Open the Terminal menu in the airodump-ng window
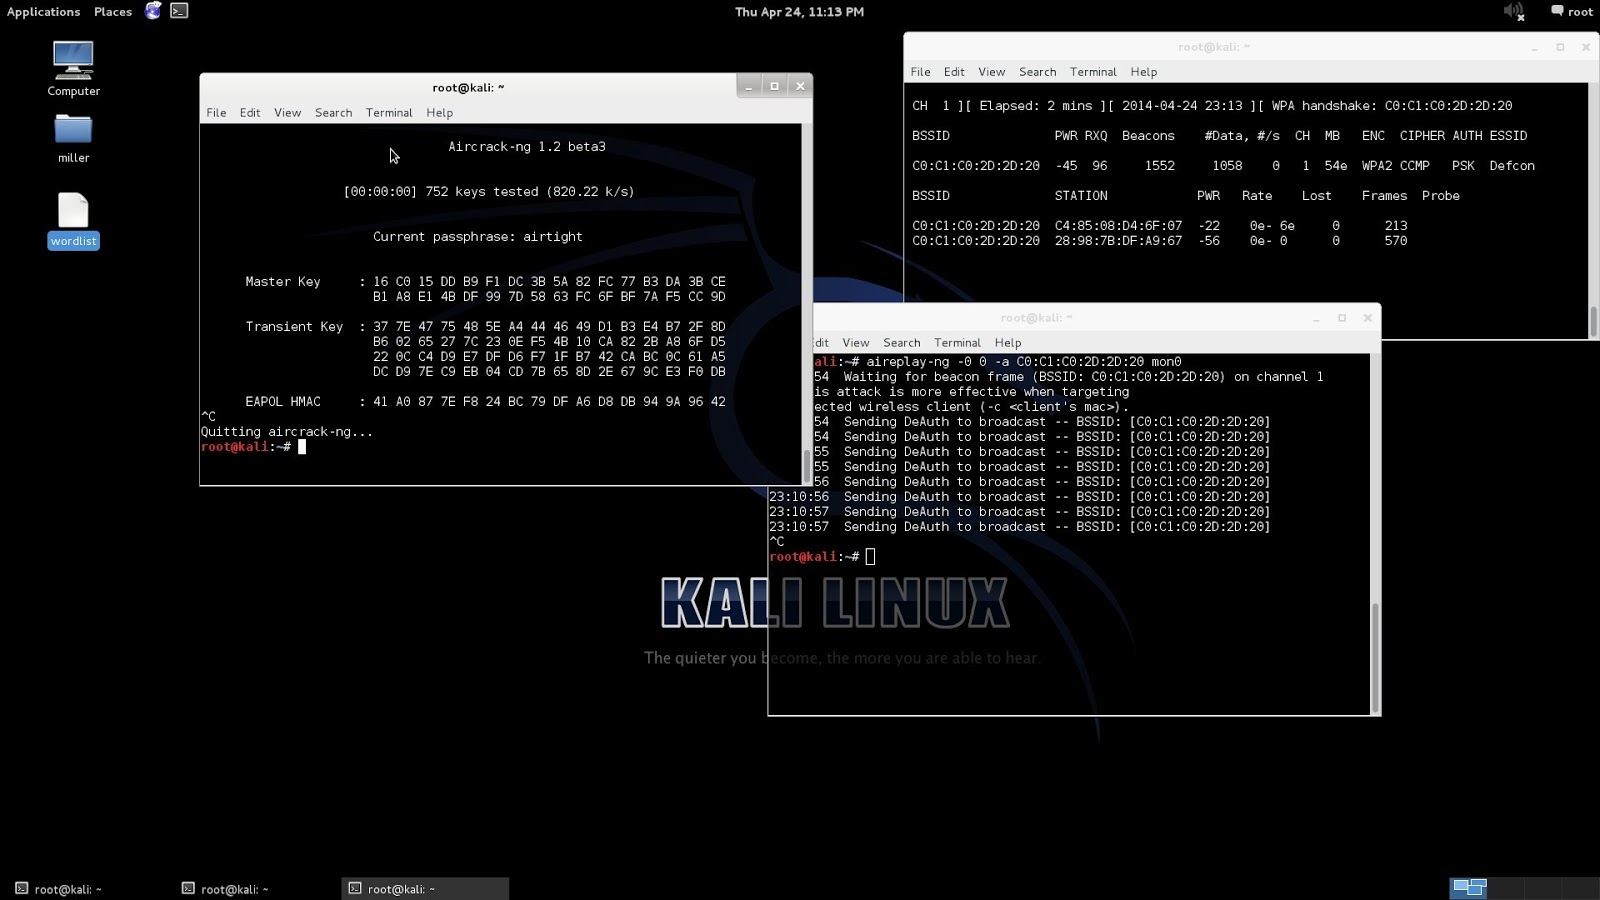 click(x=1093, y=71)
